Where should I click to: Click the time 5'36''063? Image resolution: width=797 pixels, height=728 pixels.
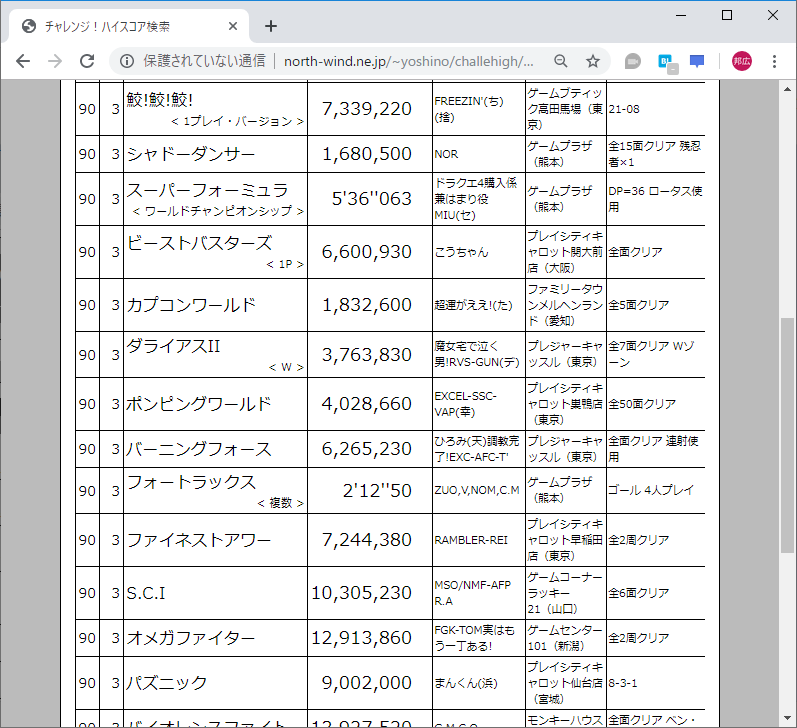pos(372,199)
